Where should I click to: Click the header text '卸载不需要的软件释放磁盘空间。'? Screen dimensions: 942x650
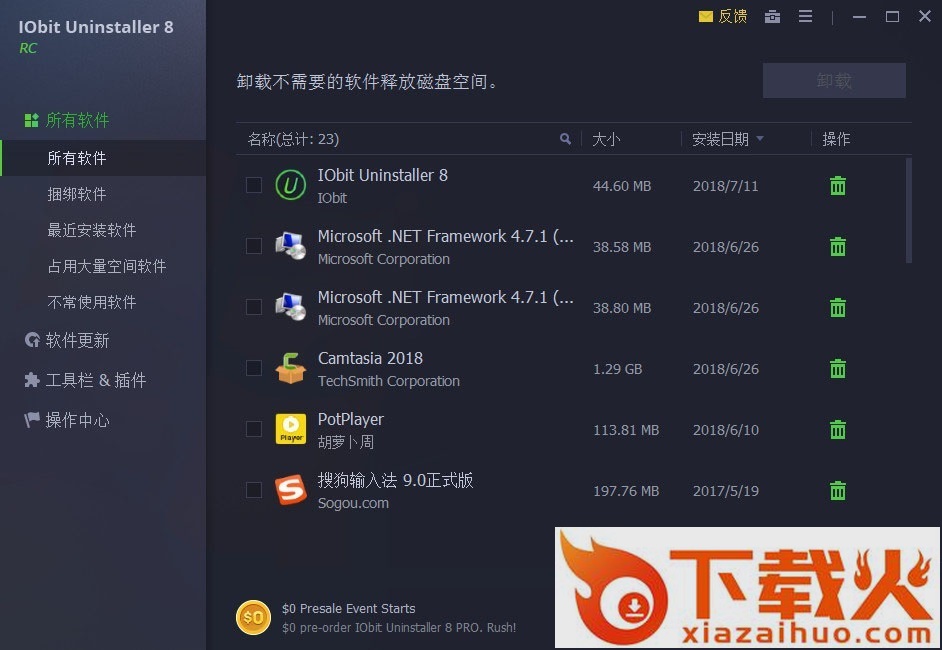[x=367, y=82]
